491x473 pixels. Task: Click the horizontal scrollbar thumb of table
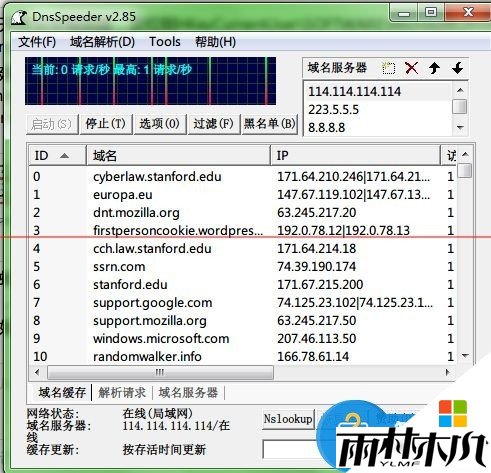(x=160, y=372)
